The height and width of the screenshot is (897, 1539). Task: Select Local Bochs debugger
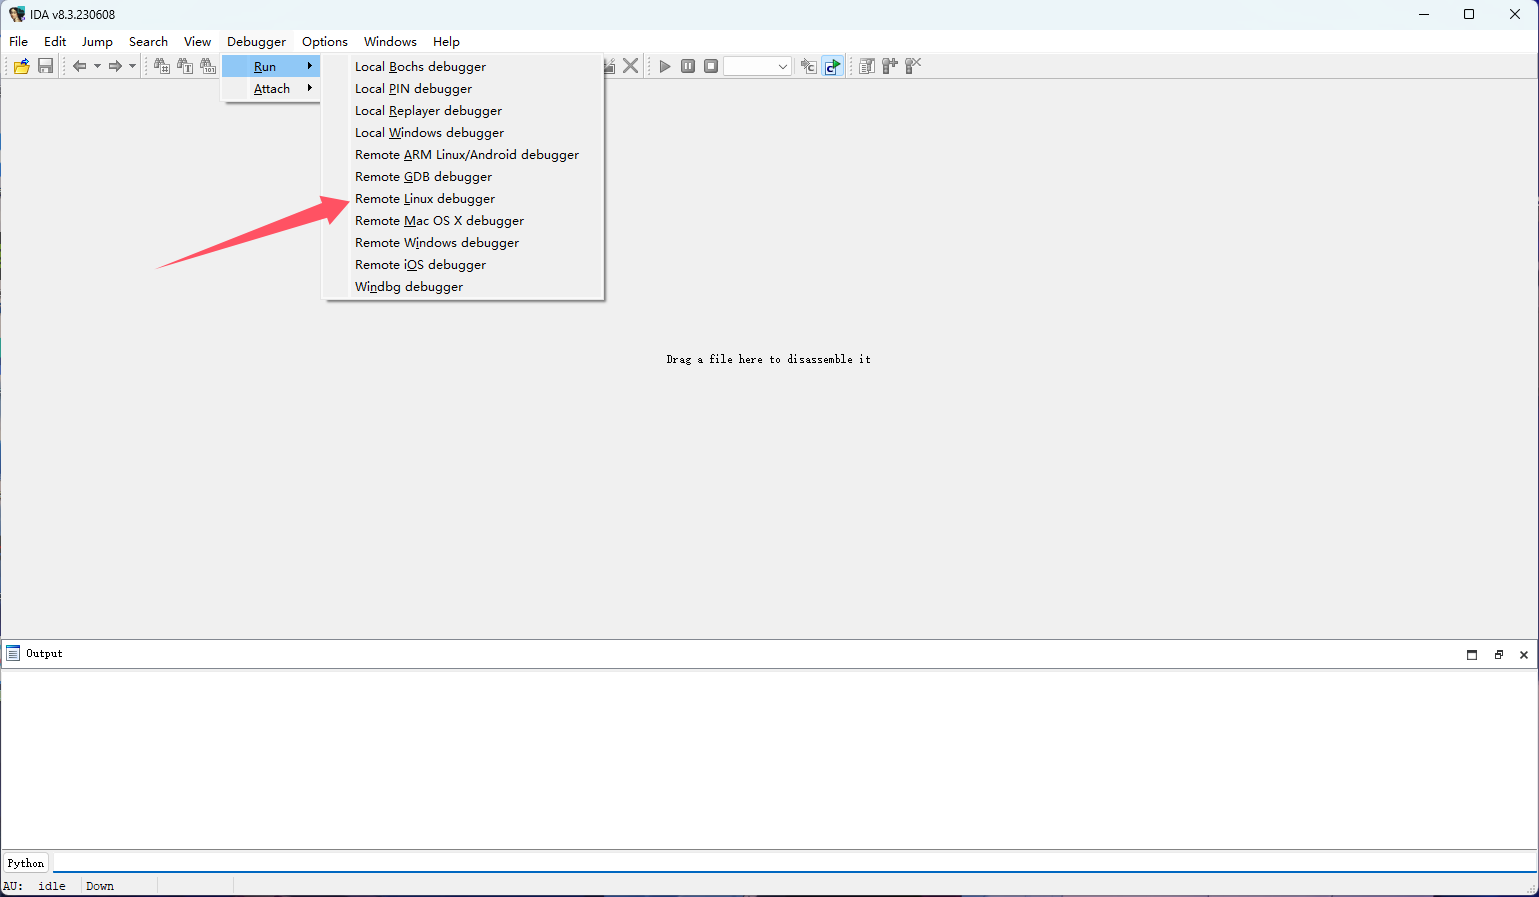(x=464, y=66)
